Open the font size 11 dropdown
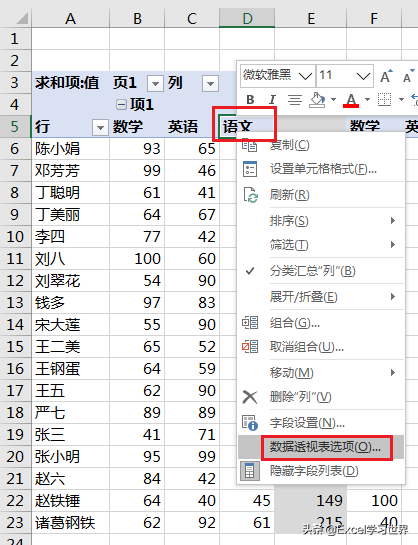 (363, 75)
